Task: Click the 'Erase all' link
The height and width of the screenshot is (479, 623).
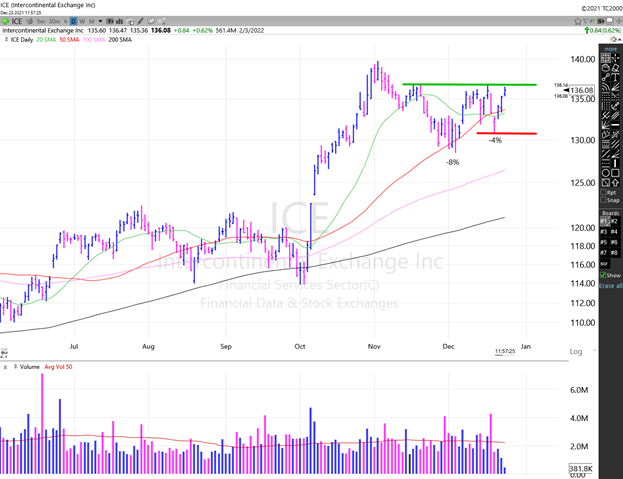Action: pyautogui.click(x=611, y=286)
